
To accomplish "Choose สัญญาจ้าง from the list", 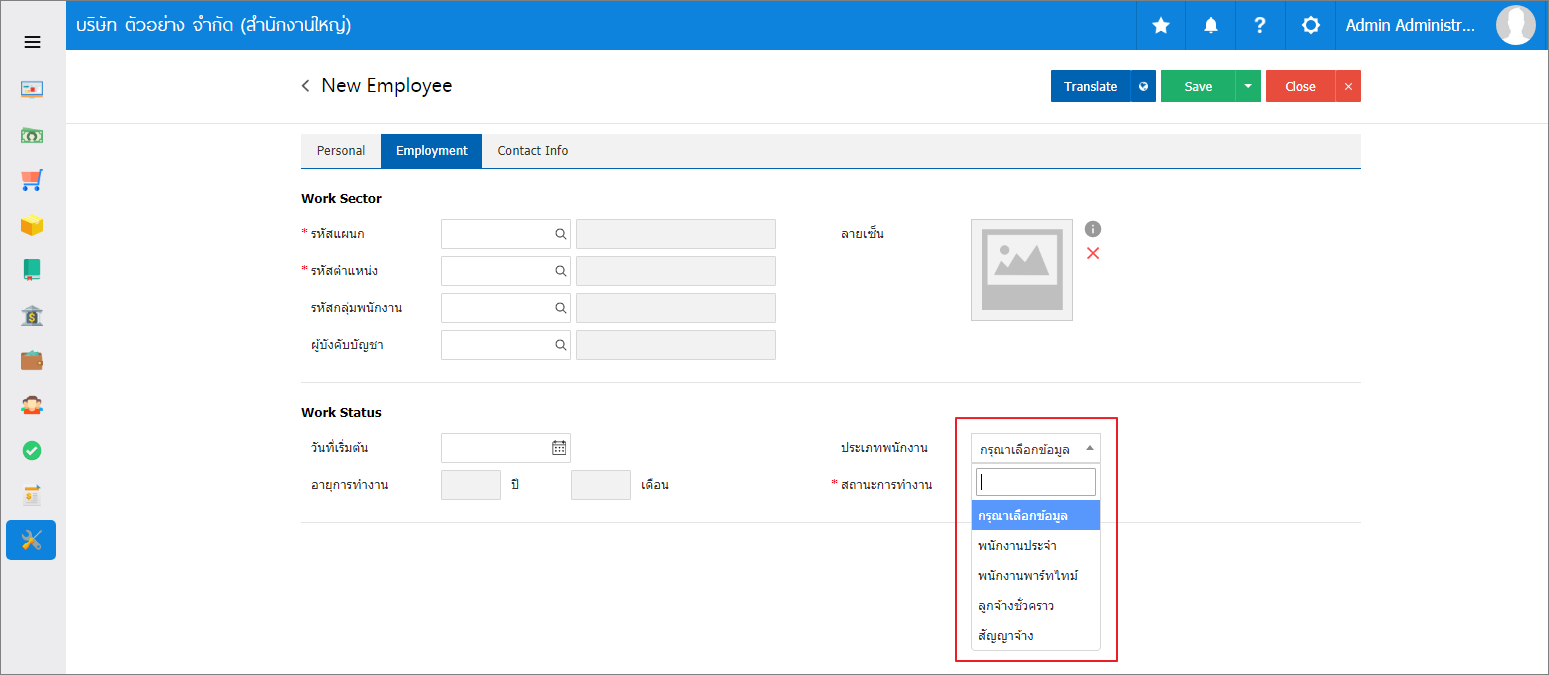I will [1036, 636].
